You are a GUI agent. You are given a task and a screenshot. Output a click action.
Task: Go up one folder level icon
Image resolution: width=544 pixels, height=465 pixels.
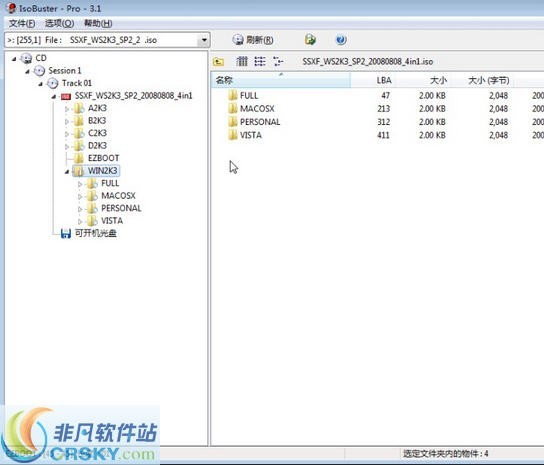coord(219,62)
